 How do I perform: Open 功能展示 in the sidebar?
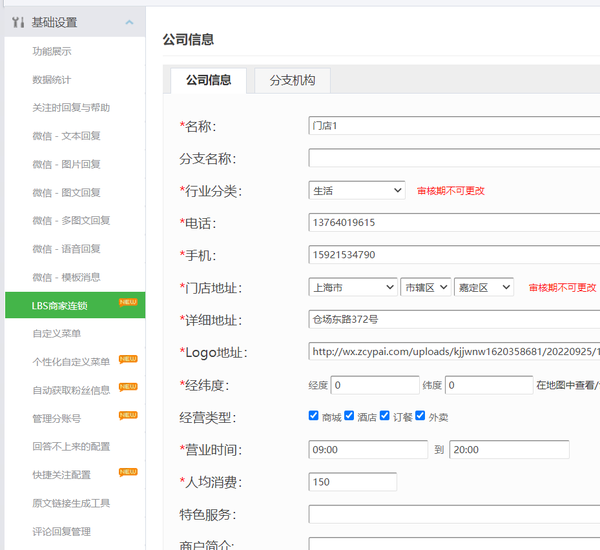(52, 51)
